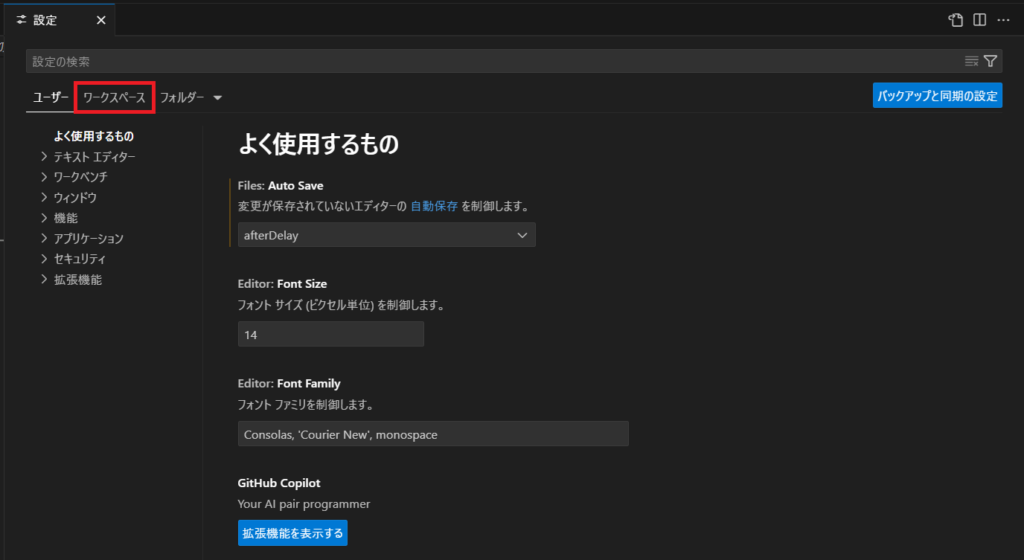Viewport: 1024px width, 560px height.
Task: Close the 設定 editor tab
Action: 100,20
